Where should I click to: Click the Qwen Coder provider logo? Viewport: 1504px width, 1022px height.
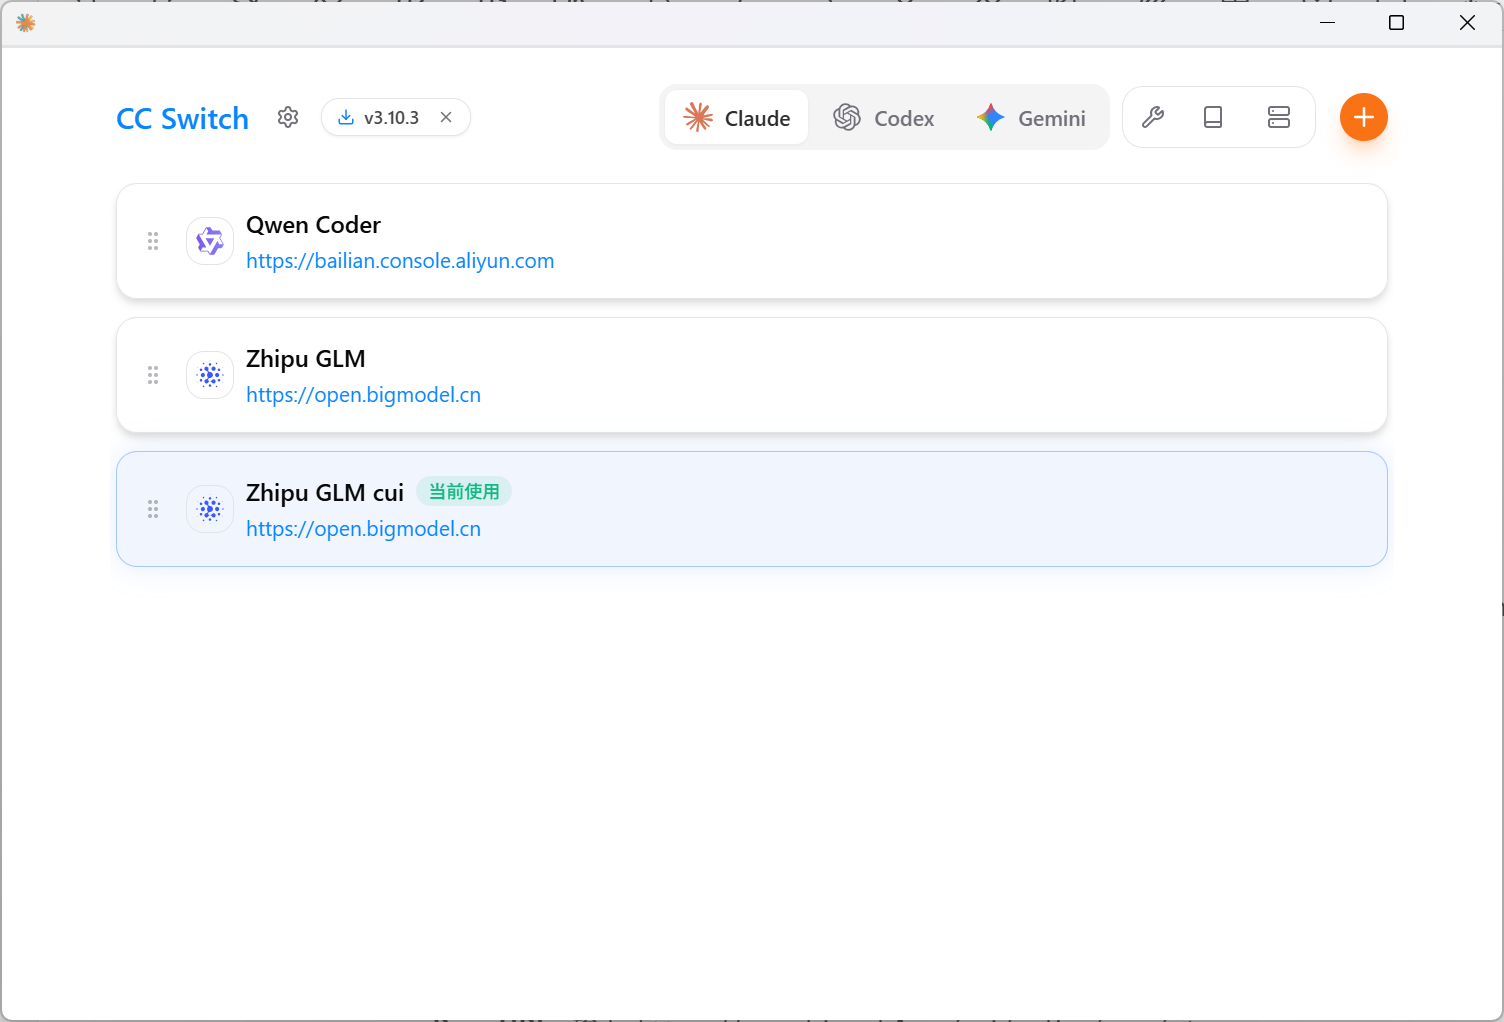[210, 241]
